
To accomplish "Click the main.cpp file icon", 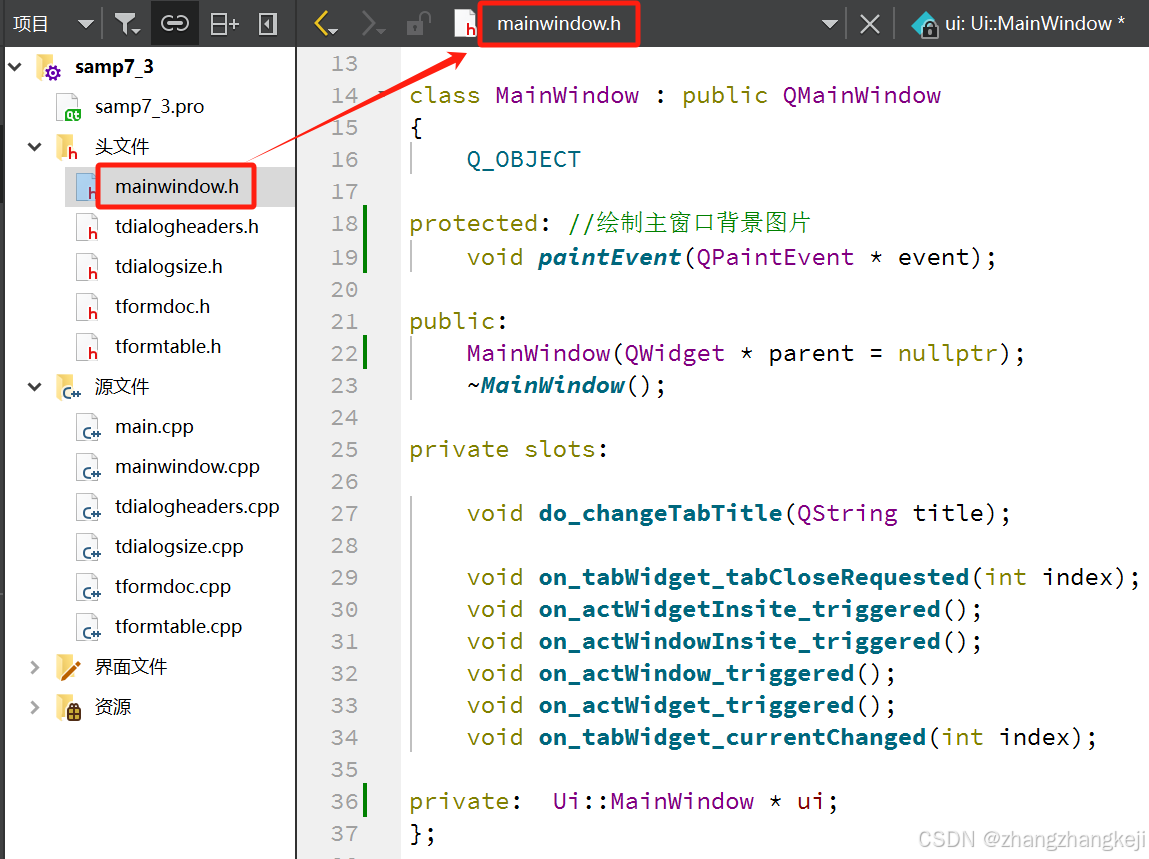I will tap(88, 427).
